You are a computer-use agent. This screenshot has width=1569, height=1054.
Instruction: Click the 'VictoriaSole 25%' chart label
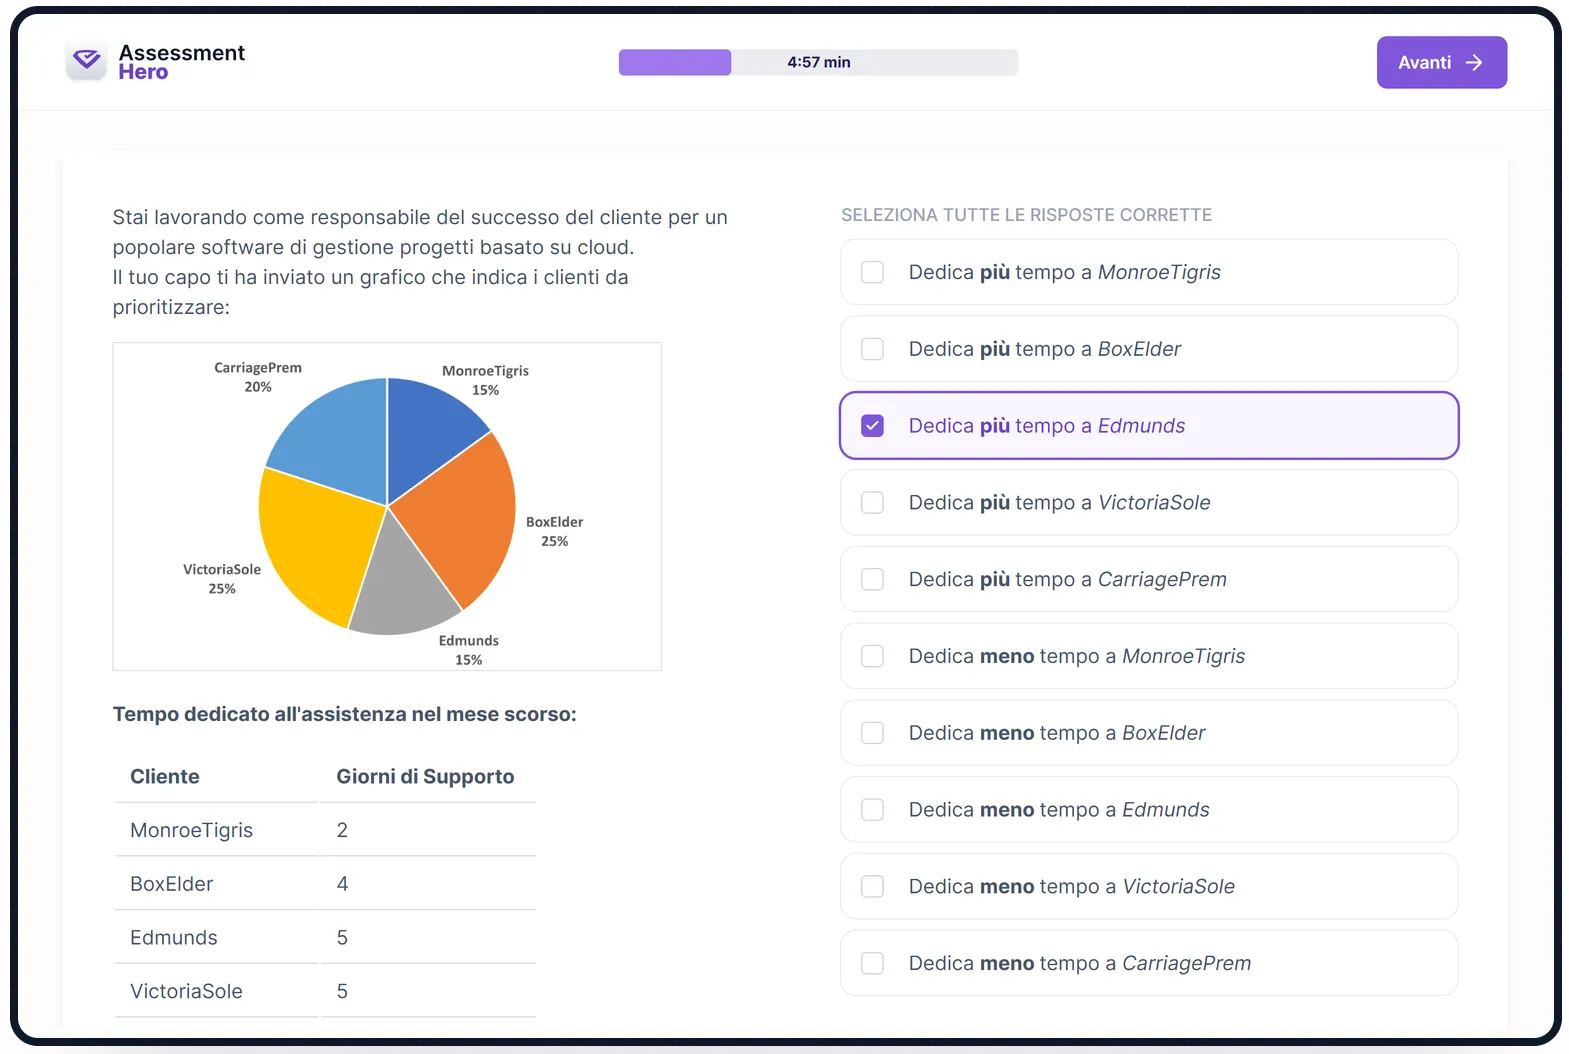coord(222,579)
